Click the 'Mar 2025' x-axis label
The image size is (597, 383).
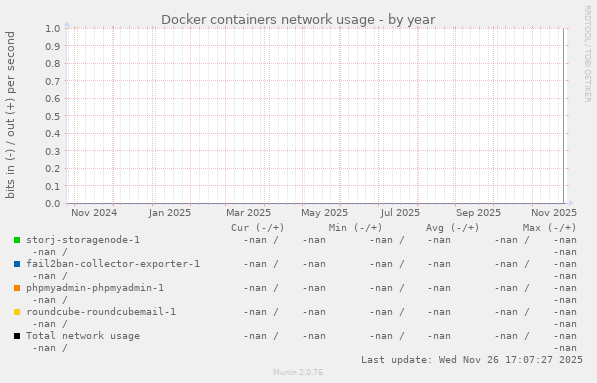[248, 212]
